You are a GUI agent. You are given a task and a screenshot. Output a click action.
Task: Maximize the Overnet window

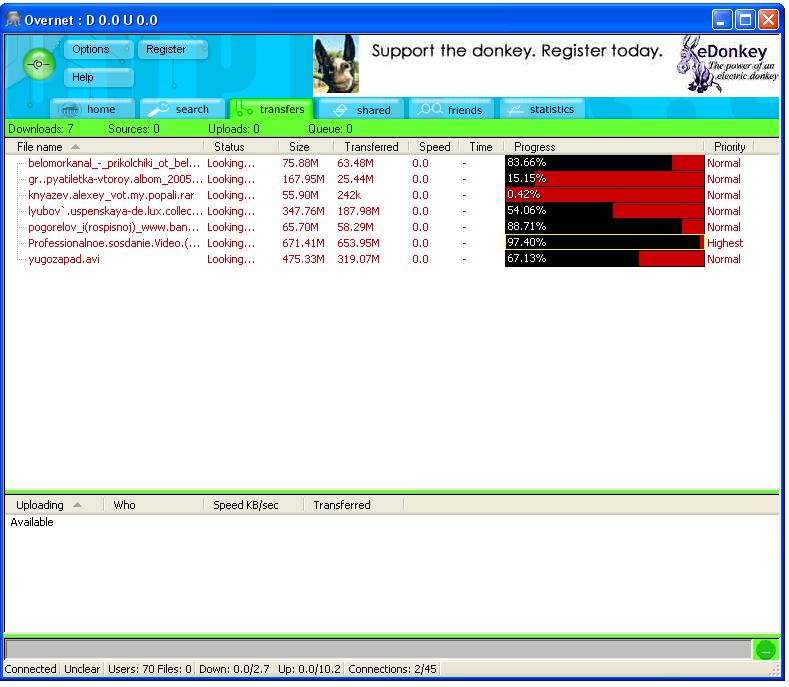click(745, 20)
